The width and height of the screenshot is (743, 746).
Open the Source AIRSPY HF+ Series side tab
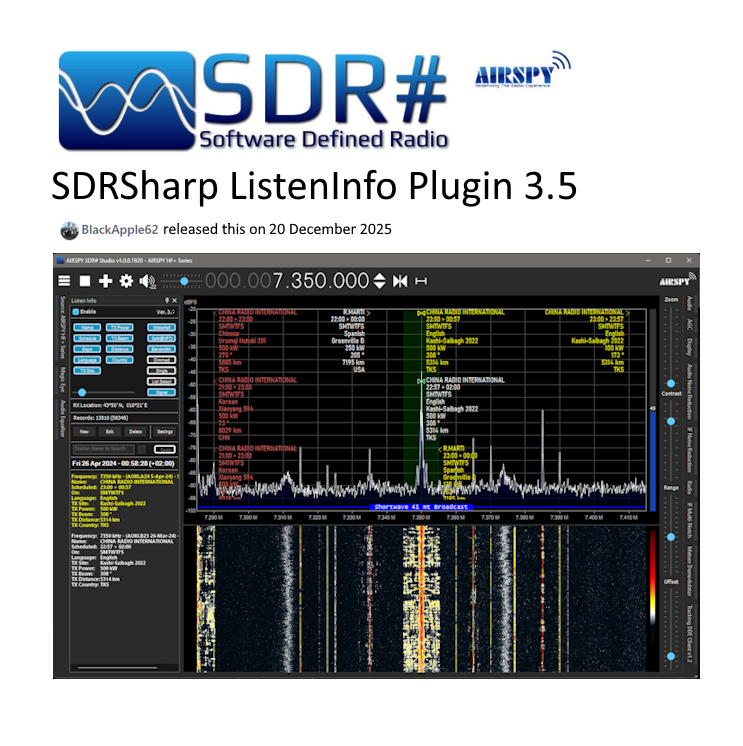pyautogui.click(x=62, y=328)
